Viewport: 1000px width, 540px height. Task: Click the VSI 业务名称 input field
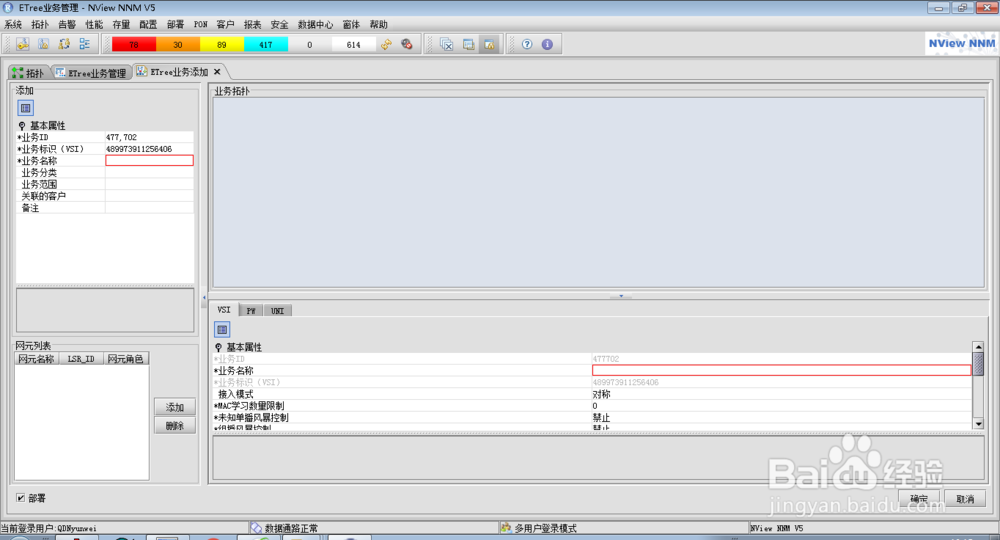(781, 370)
